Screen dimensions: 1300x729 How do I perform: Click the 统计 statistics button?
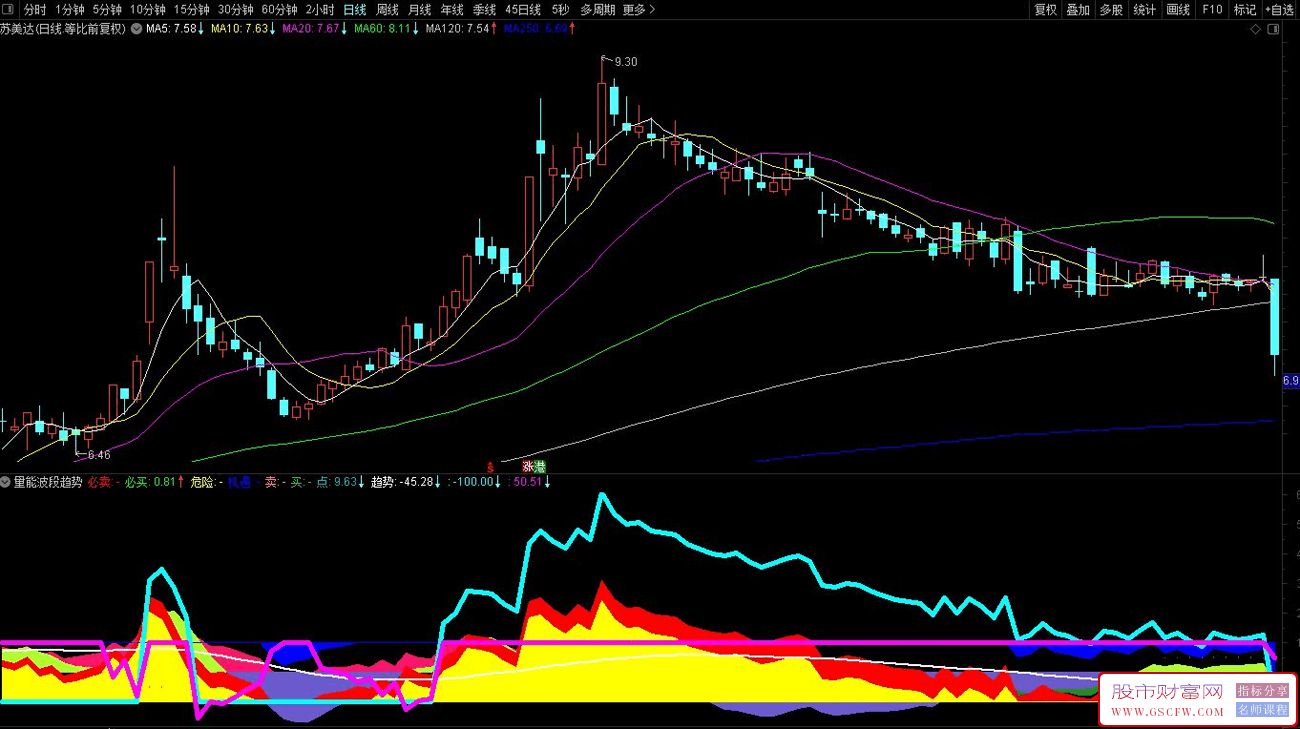tap(1144, 10)
